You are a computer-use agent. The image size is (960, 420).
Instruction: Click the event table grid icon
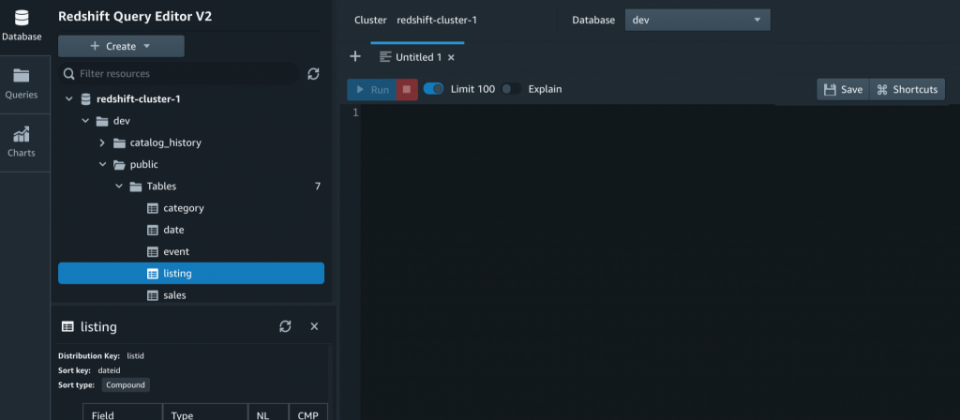point(152,252)
